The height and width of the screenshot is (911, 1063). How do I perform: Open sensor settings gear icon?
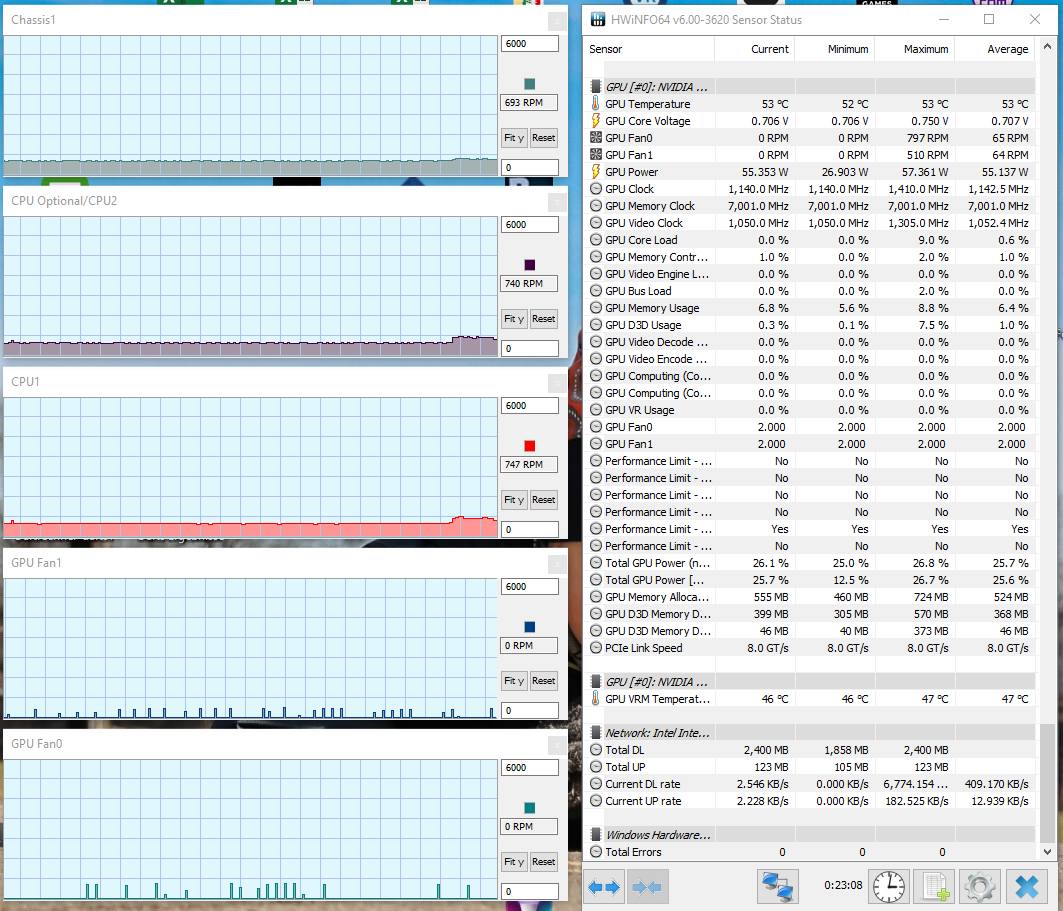980,887
